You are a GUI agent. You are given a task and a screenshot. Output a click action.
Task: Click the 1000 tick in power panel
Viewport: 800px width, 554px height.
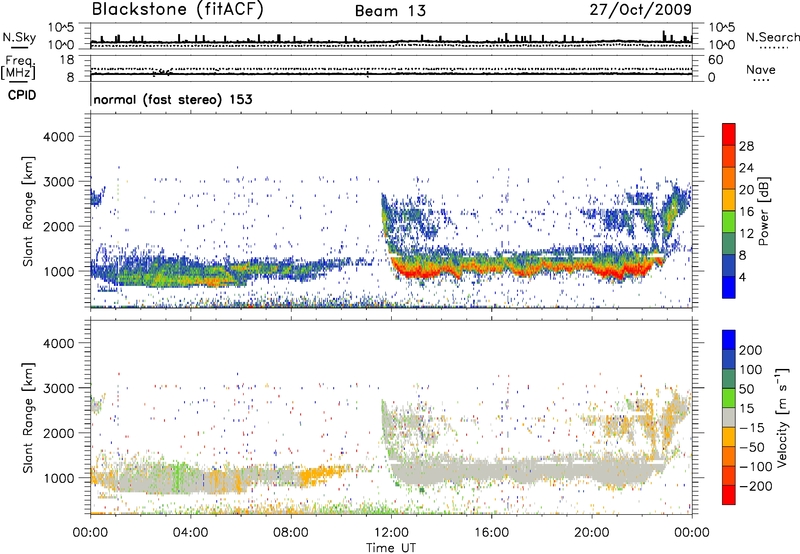pos(58,271)
